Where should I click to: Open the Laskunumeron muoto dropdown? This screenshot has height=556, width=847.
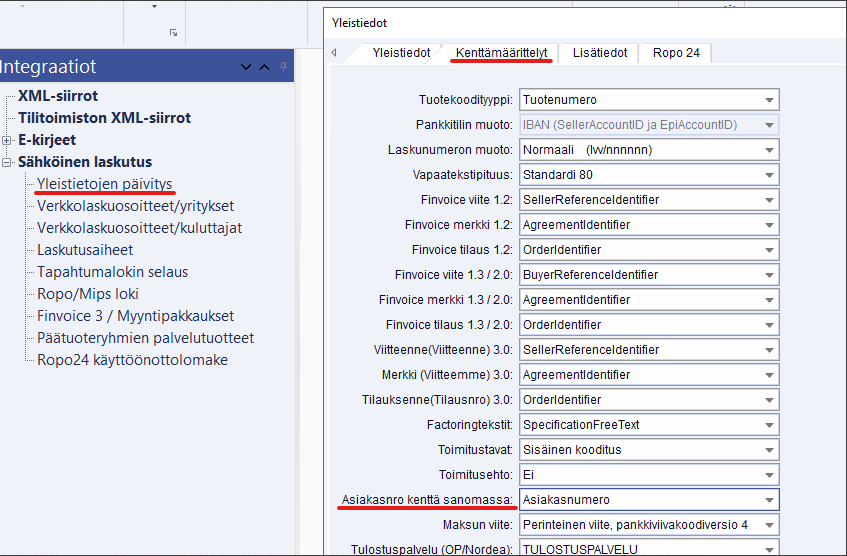(768, 150)
